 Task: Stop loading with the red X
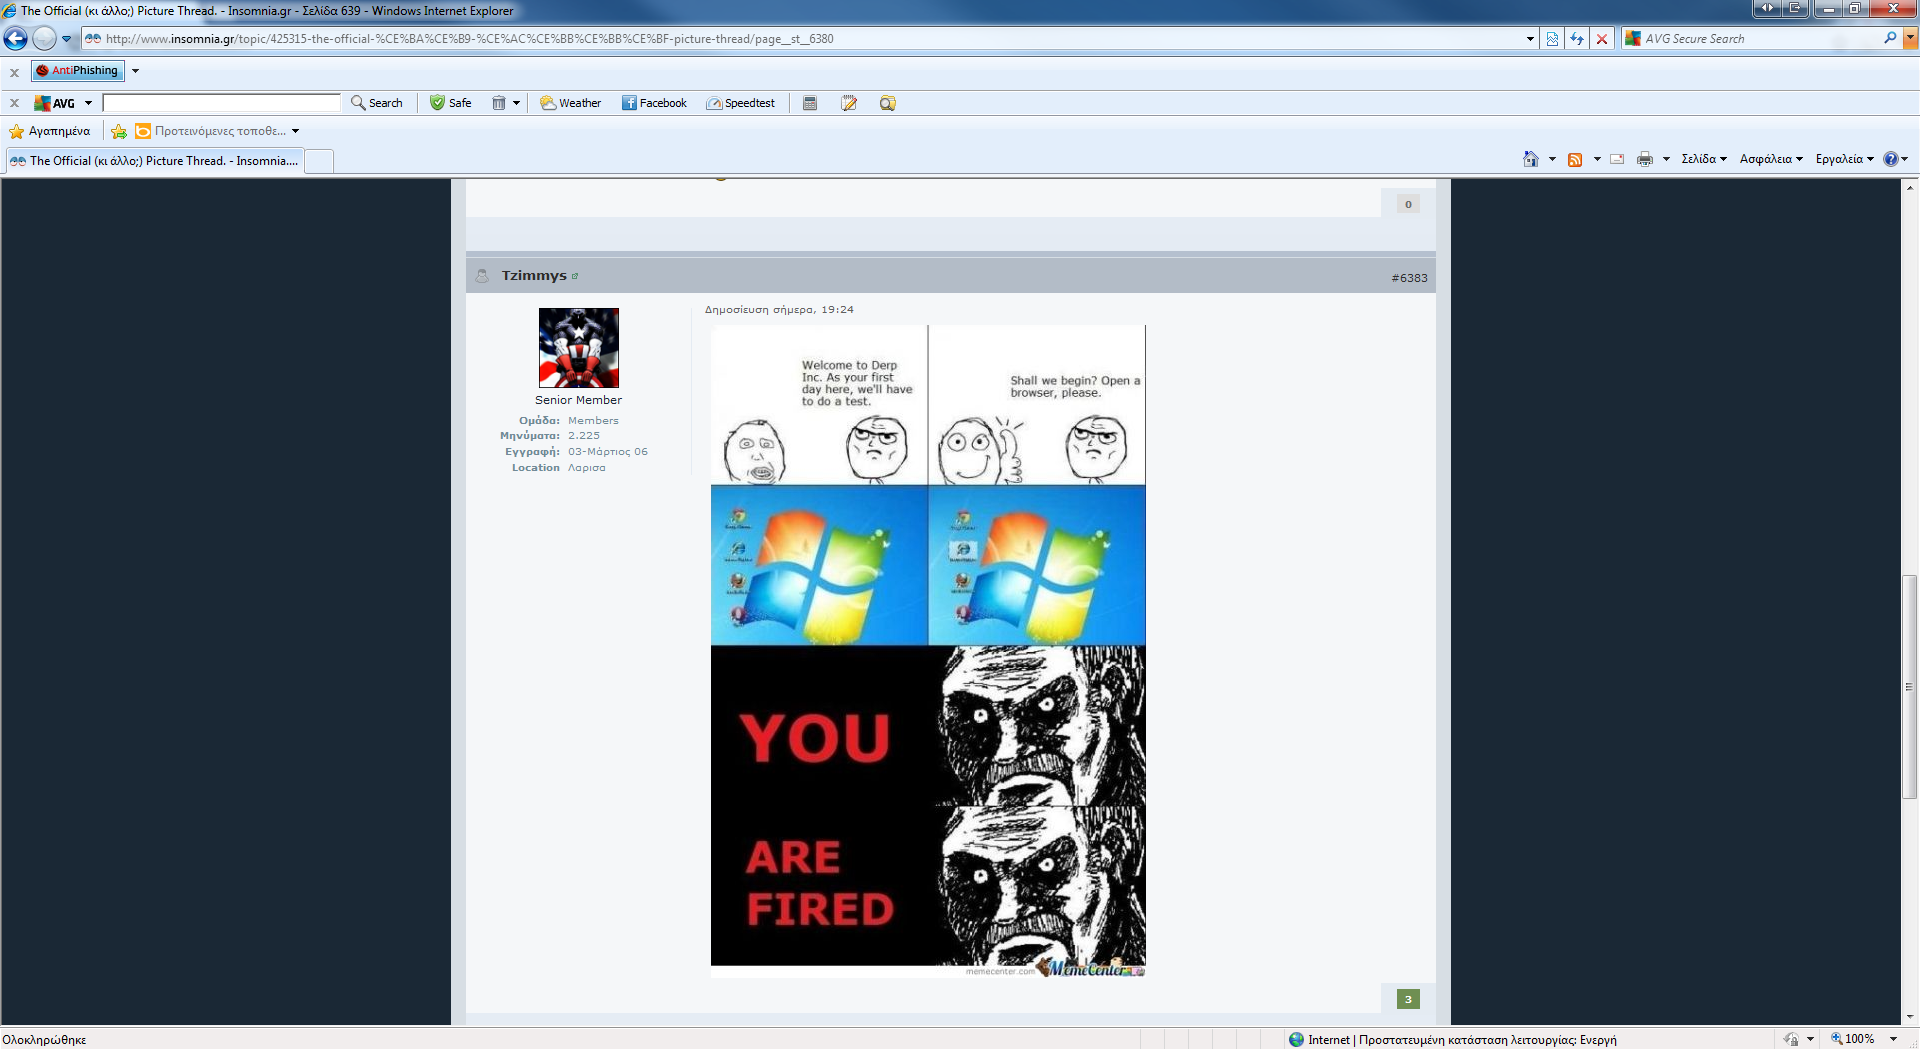click(1602, 39)
